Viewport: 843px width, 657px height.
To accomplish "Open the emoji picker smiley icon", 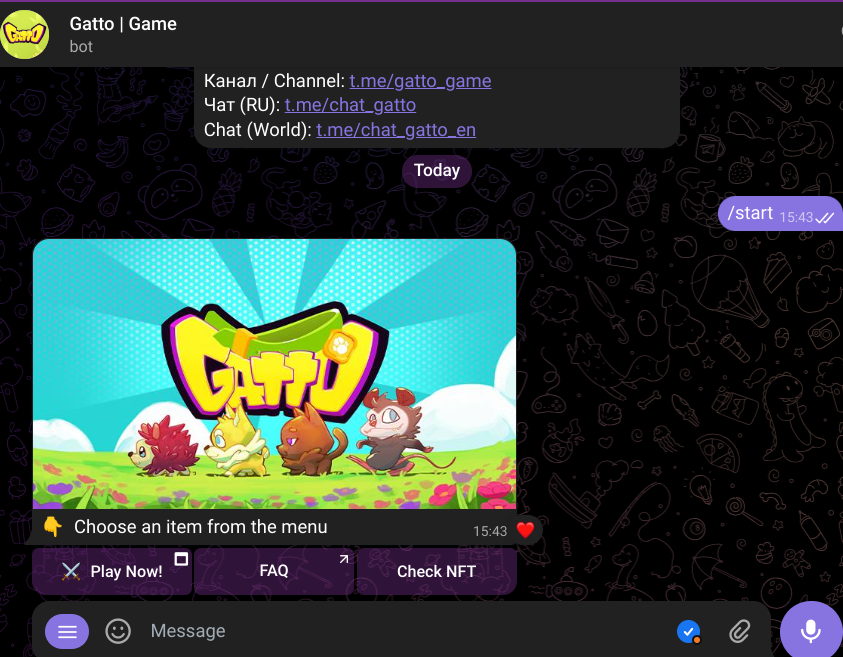I will [x=118, y=631].
